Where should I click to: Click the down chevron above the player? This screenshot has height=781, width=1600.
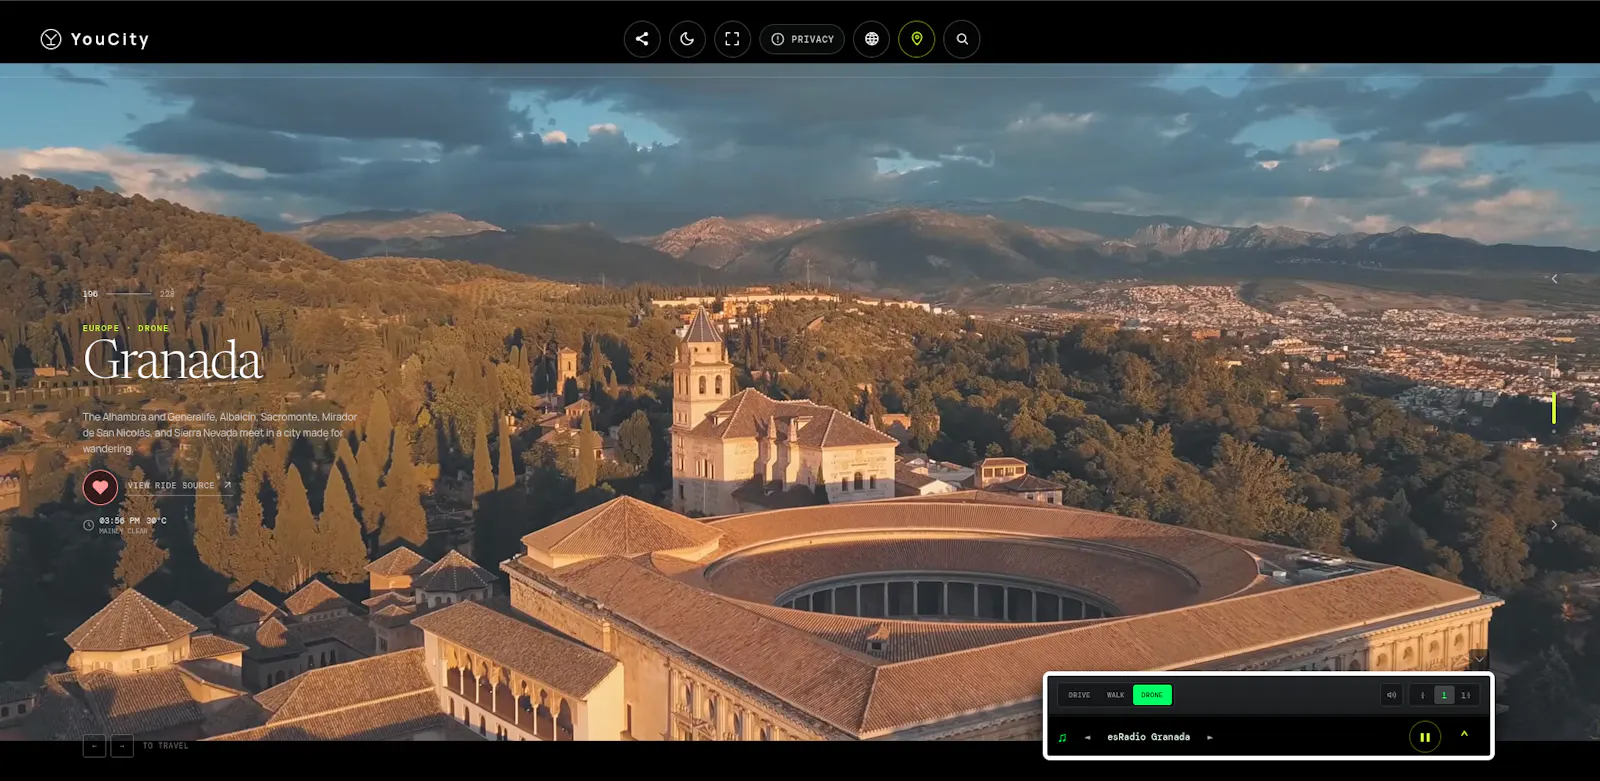point(1479,659)
